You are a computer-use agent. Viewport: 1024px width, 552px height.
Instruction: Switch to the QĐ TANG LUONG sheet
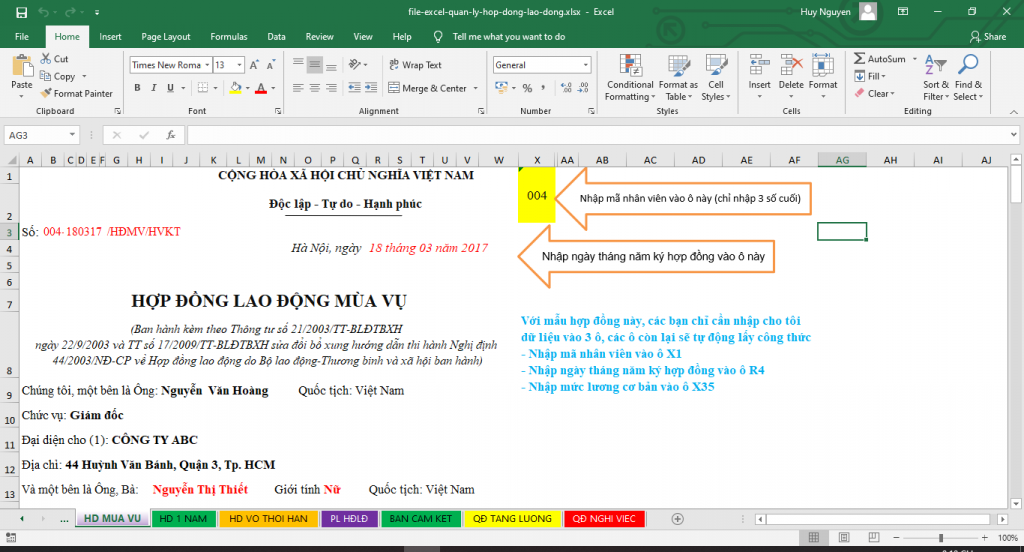pos(512,518)
